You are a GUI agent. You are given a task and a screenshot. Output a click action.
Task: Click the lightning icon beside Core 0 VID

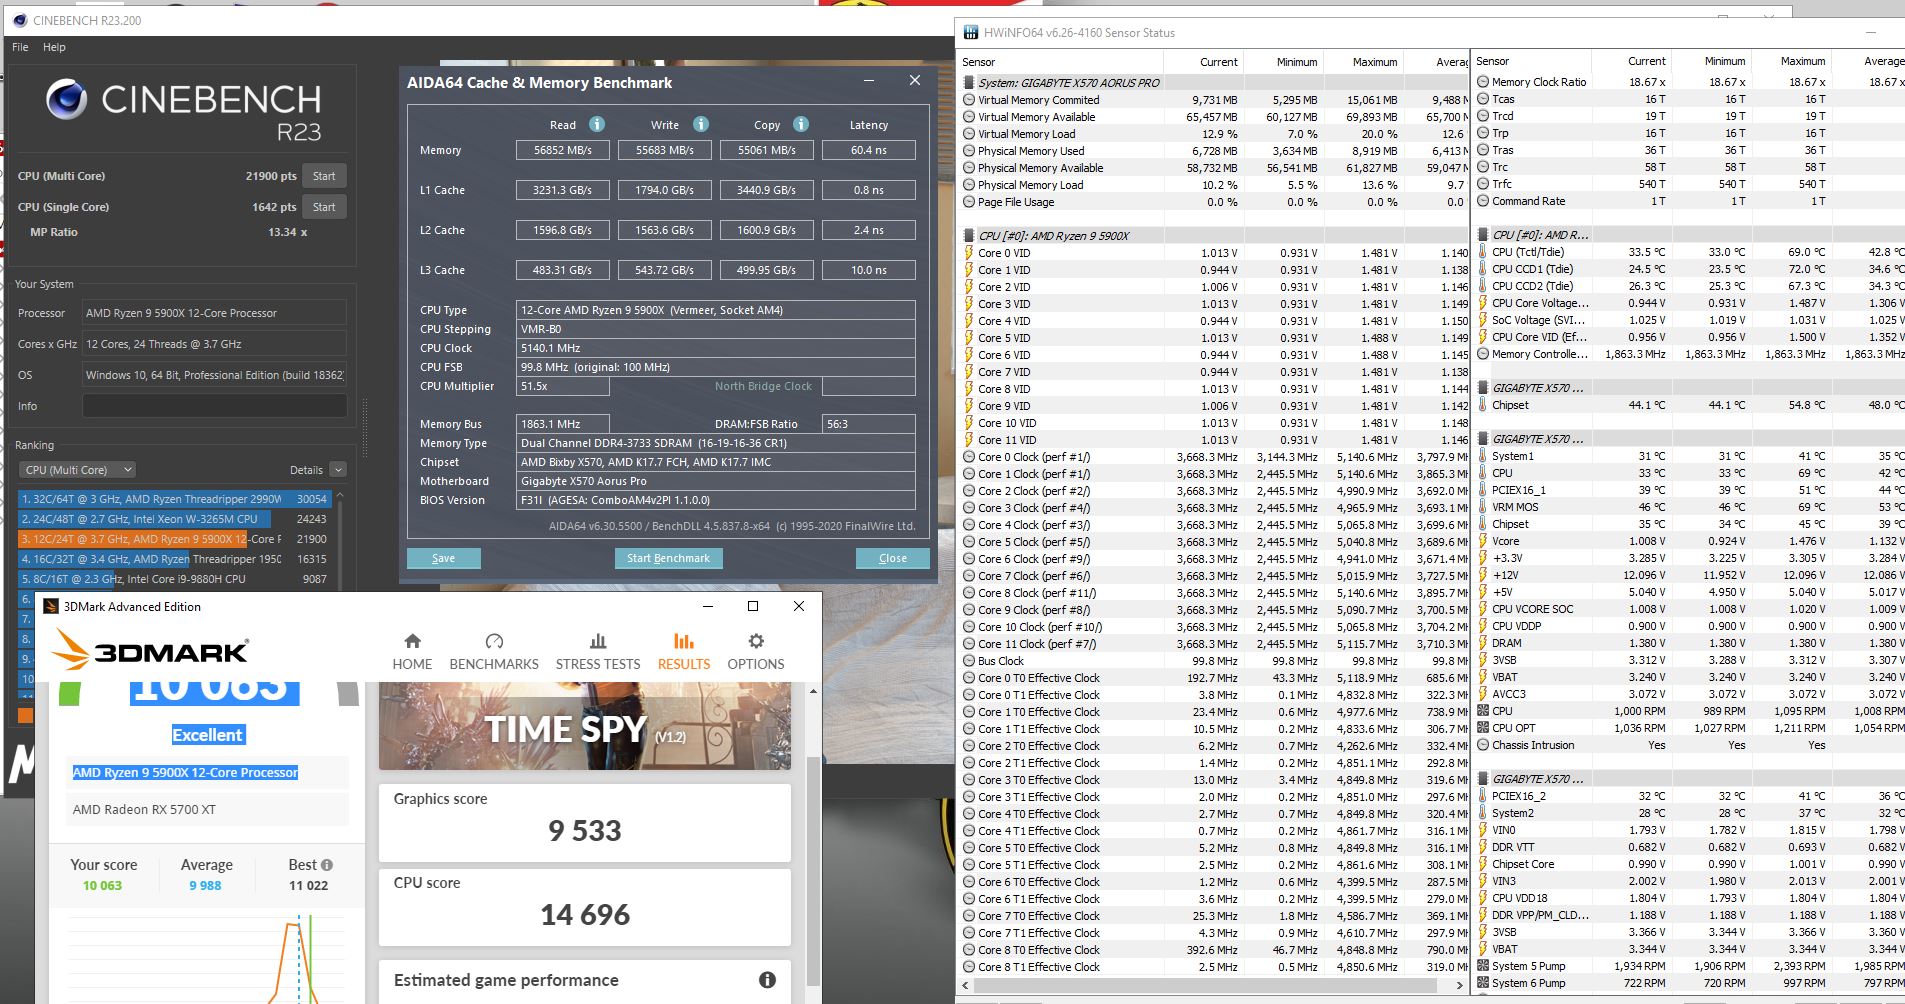point(969,253)
